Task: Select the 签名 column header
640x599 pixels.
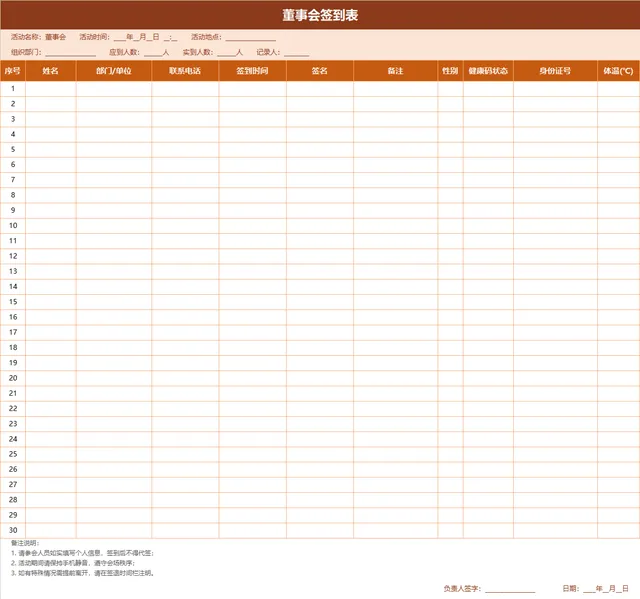Action: tap(320, 71)
